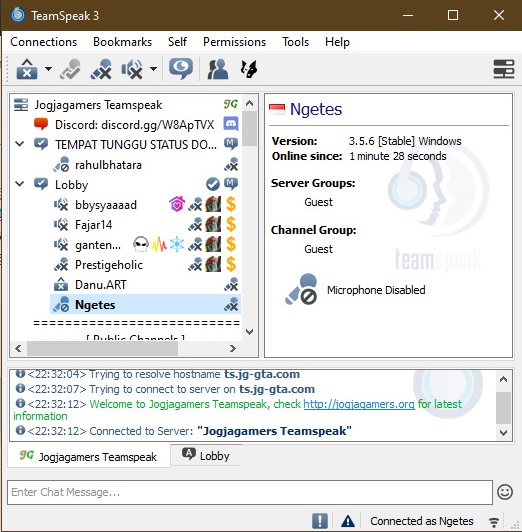Select user Prestigeholic
This screenshot has width=522, height=532.
click(x=109, y=265)
